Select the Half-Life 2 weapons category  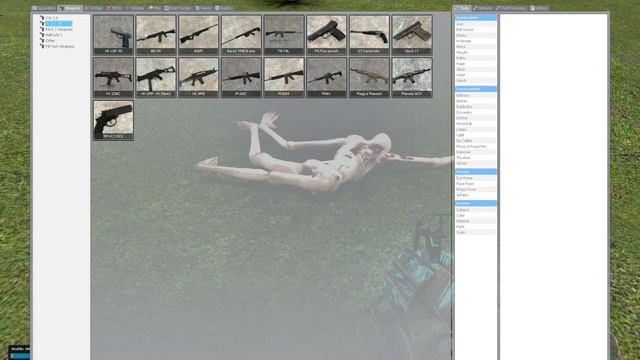pos(53,35)
